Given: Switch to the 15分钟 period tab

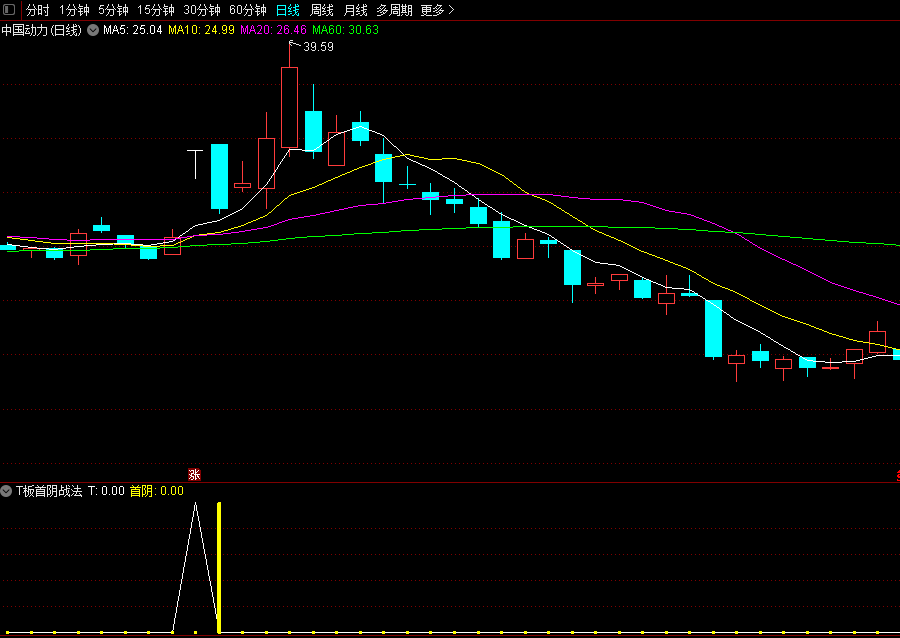Looking at the screenshot, I should coord(156,10).
